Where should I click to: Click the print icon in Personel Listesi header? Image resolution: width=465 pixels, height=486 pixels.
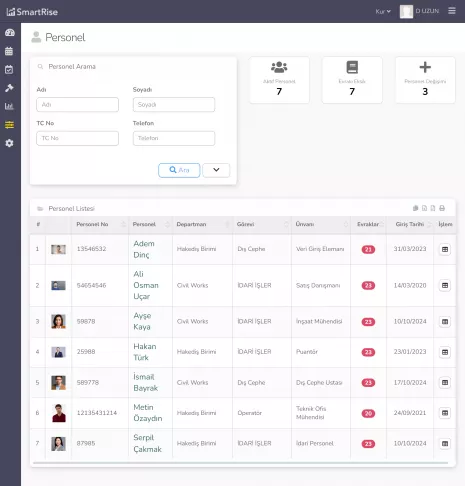(442, 208)
